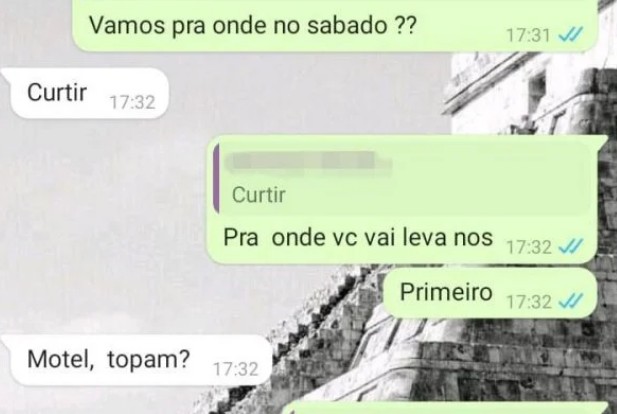Tap the double check mark beside 17:31
The height and width of the screenshot is (414, 617).
[x=571, y=35]
